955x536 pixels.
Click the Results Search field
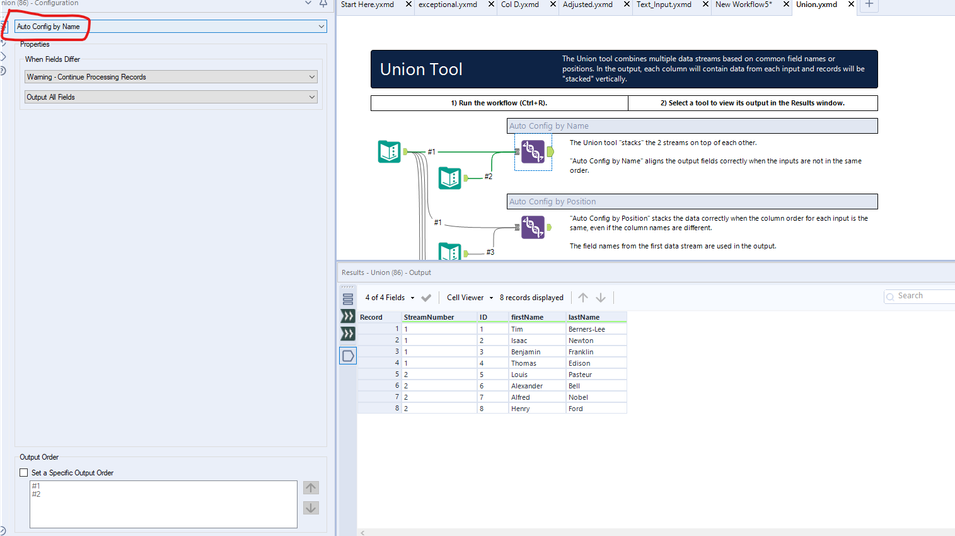click(921, 296)
